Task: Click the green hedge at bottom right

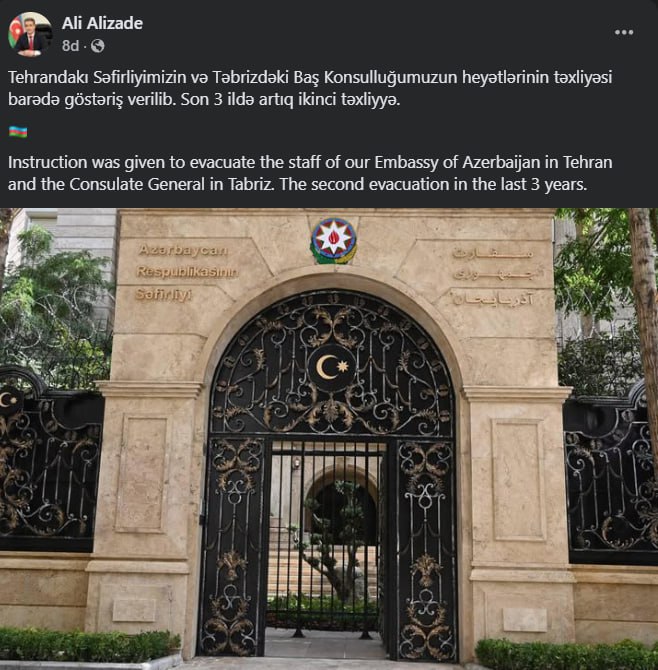Action: [567, 654]
